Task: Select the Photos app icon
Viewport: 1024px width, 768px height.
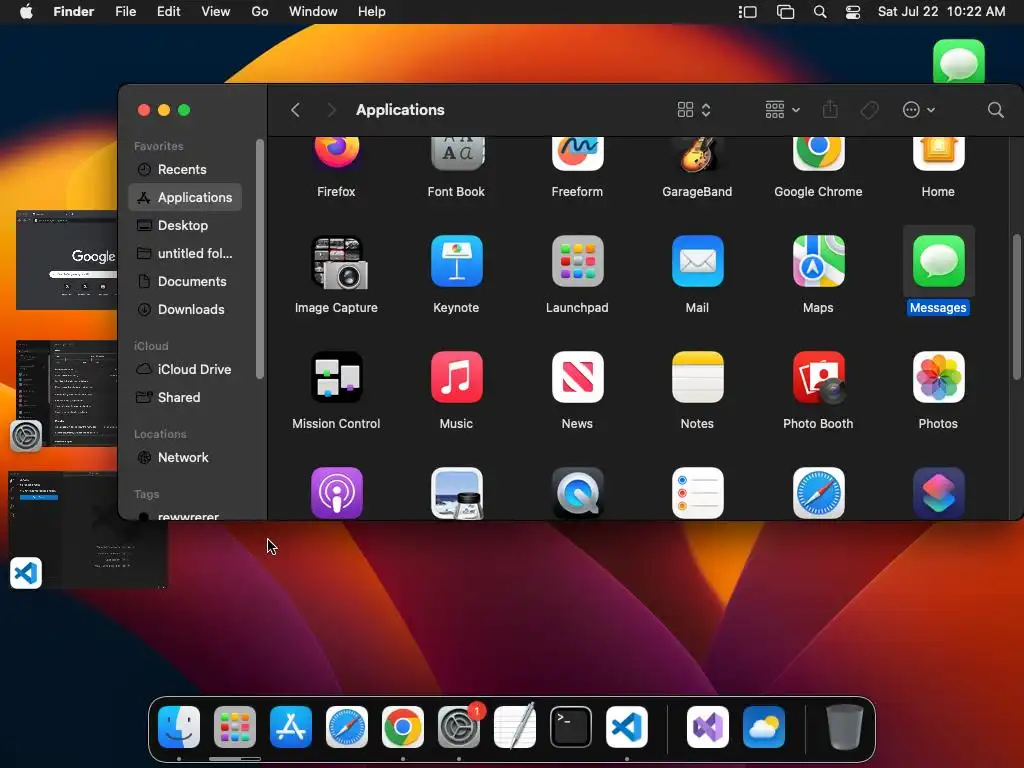Action: (x=938, y=377)
